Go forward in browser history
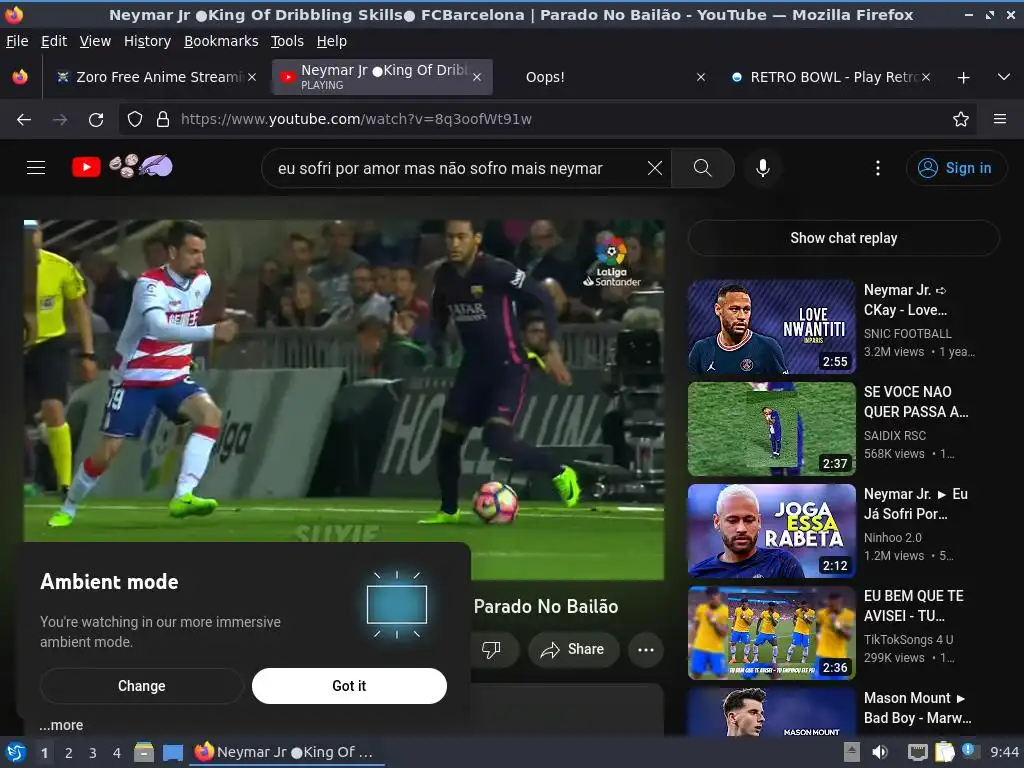1024x768 pixels. 59,119
